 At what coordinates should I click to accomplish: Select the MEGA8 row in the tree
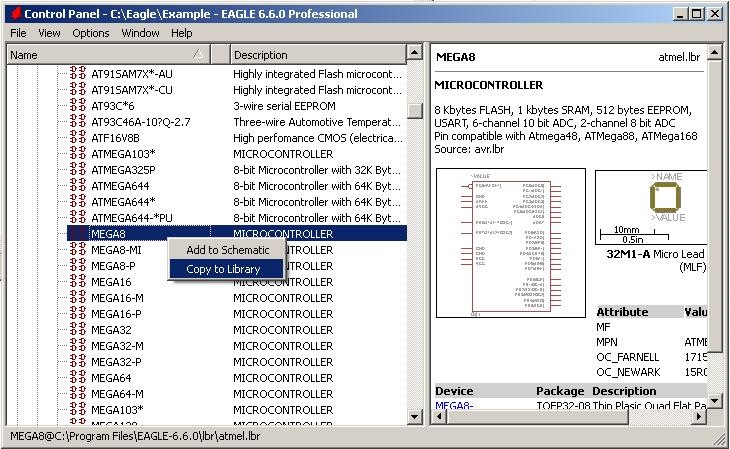[237, 233]
